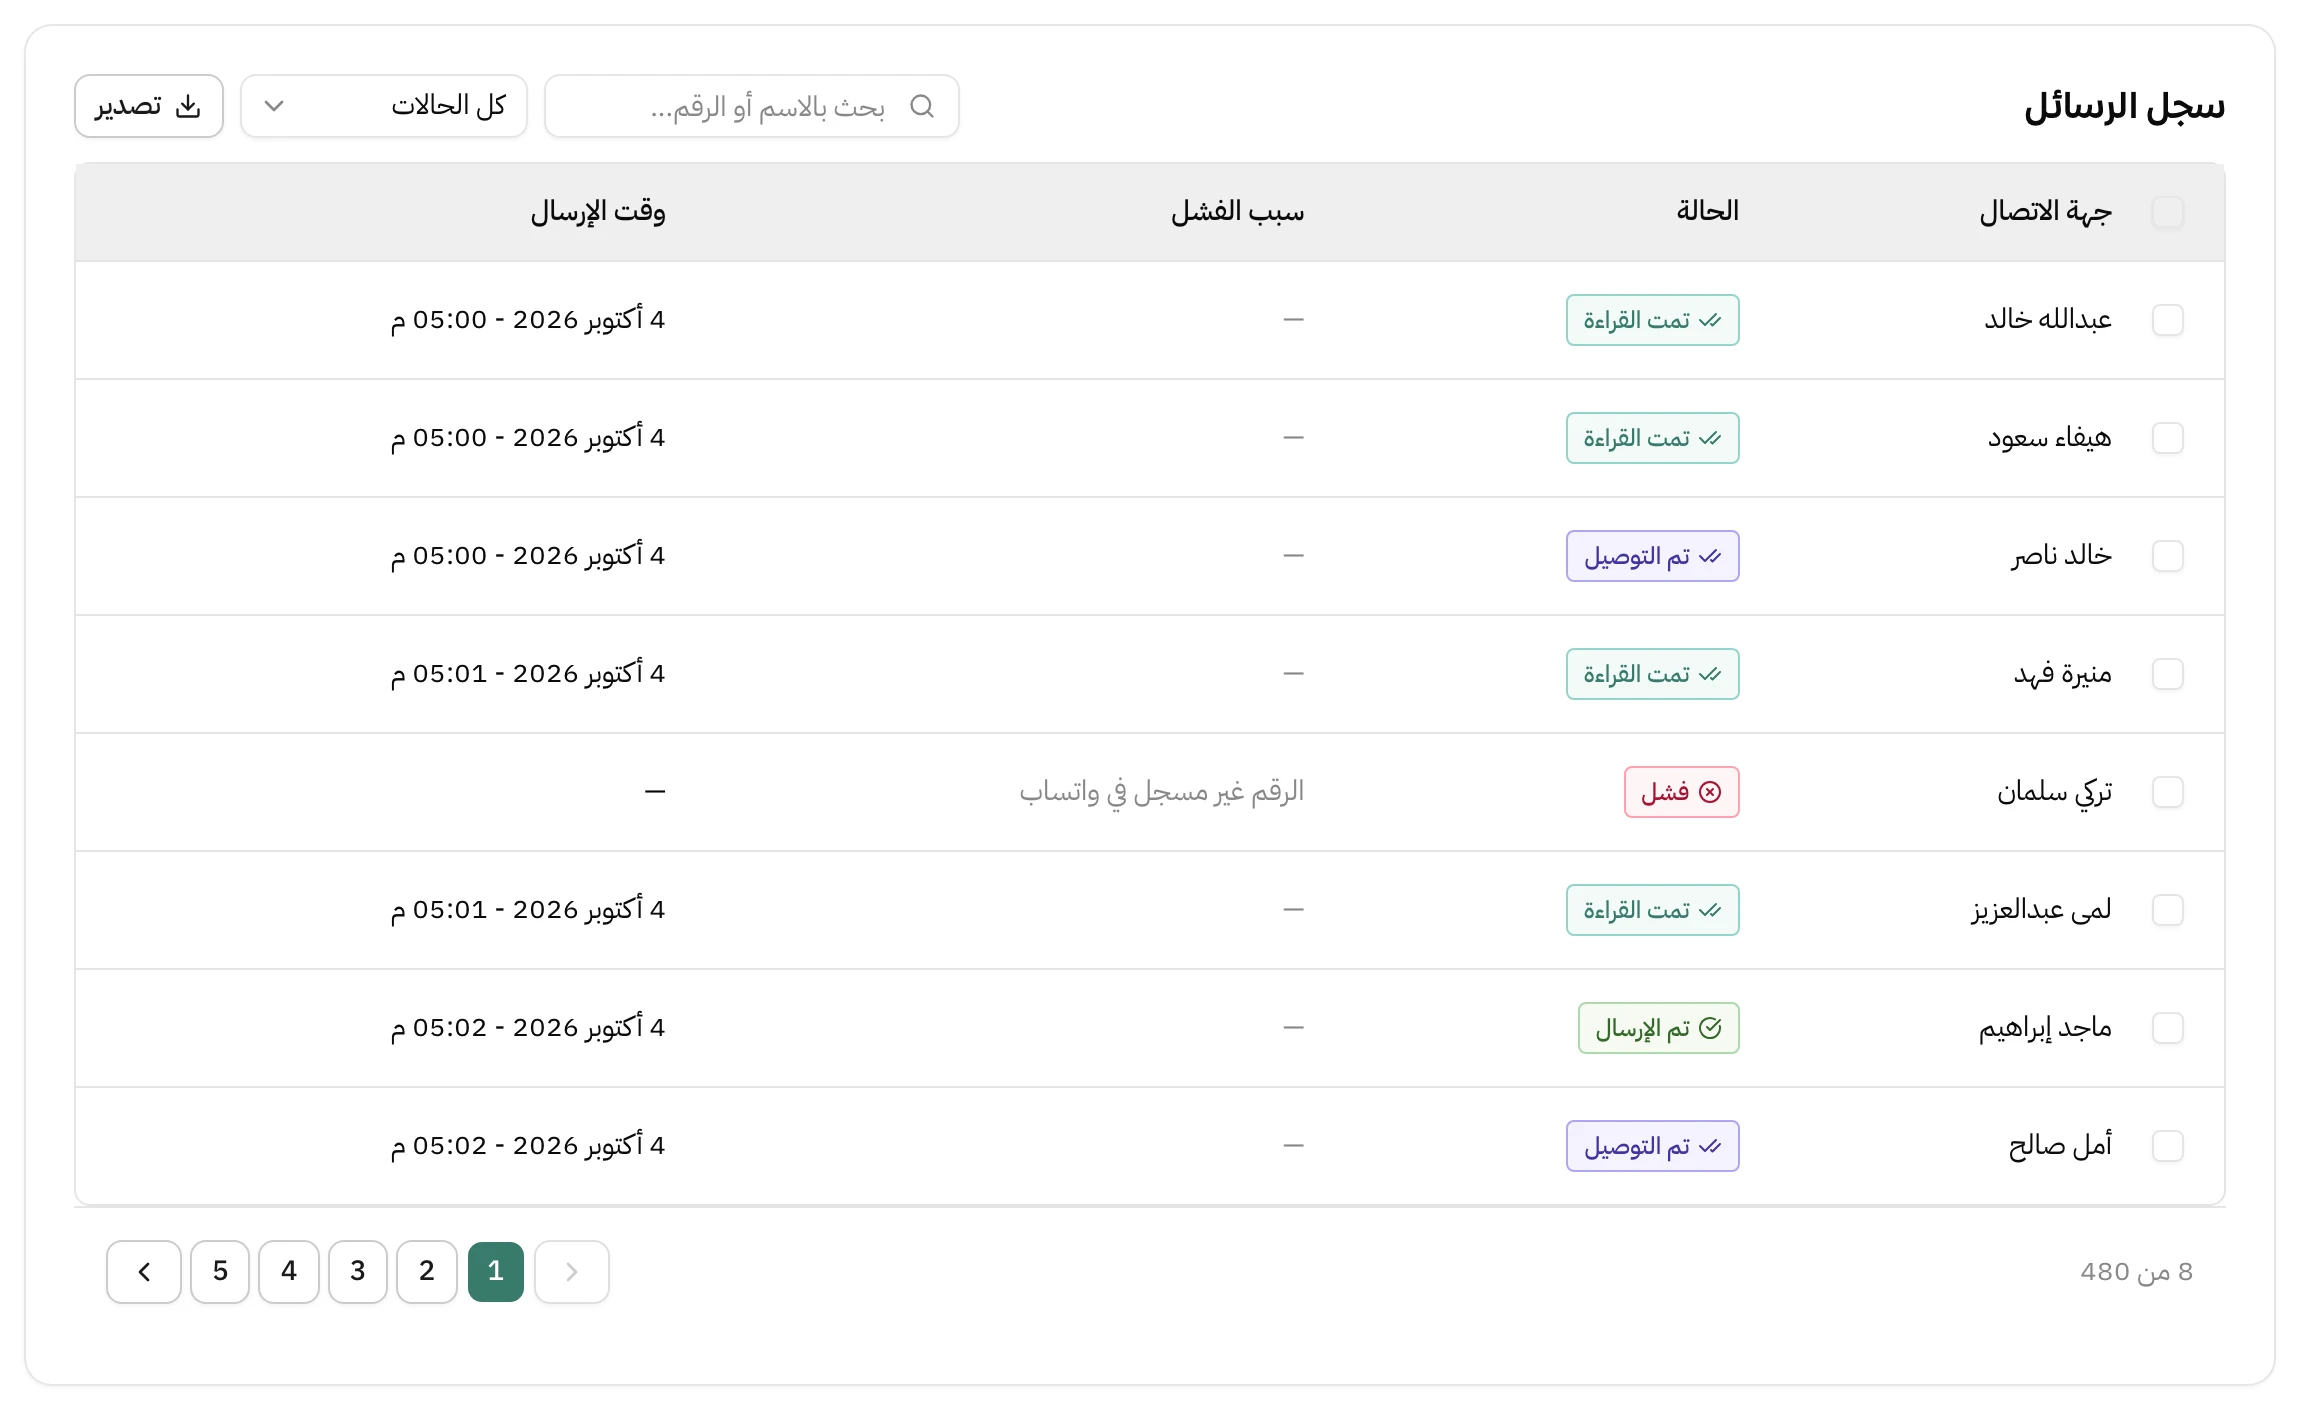Screen dimensions: 2300x1408
Task: Click the failed X icon in تركي سلمان row
Action: pos(1711,792)
